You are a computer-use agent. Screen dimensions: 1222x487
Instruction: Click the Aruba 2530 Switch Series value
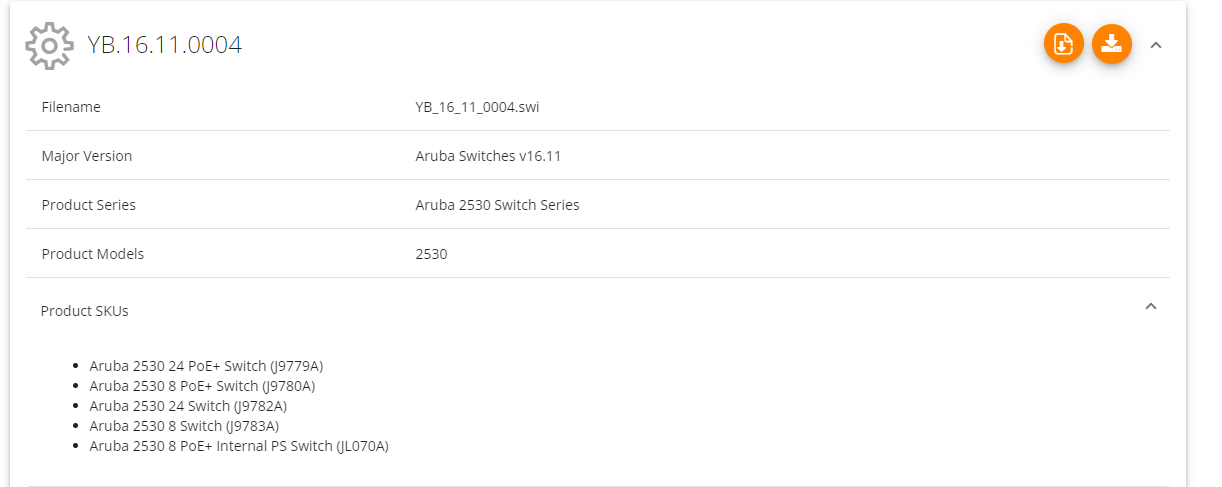tap(497, 205)
